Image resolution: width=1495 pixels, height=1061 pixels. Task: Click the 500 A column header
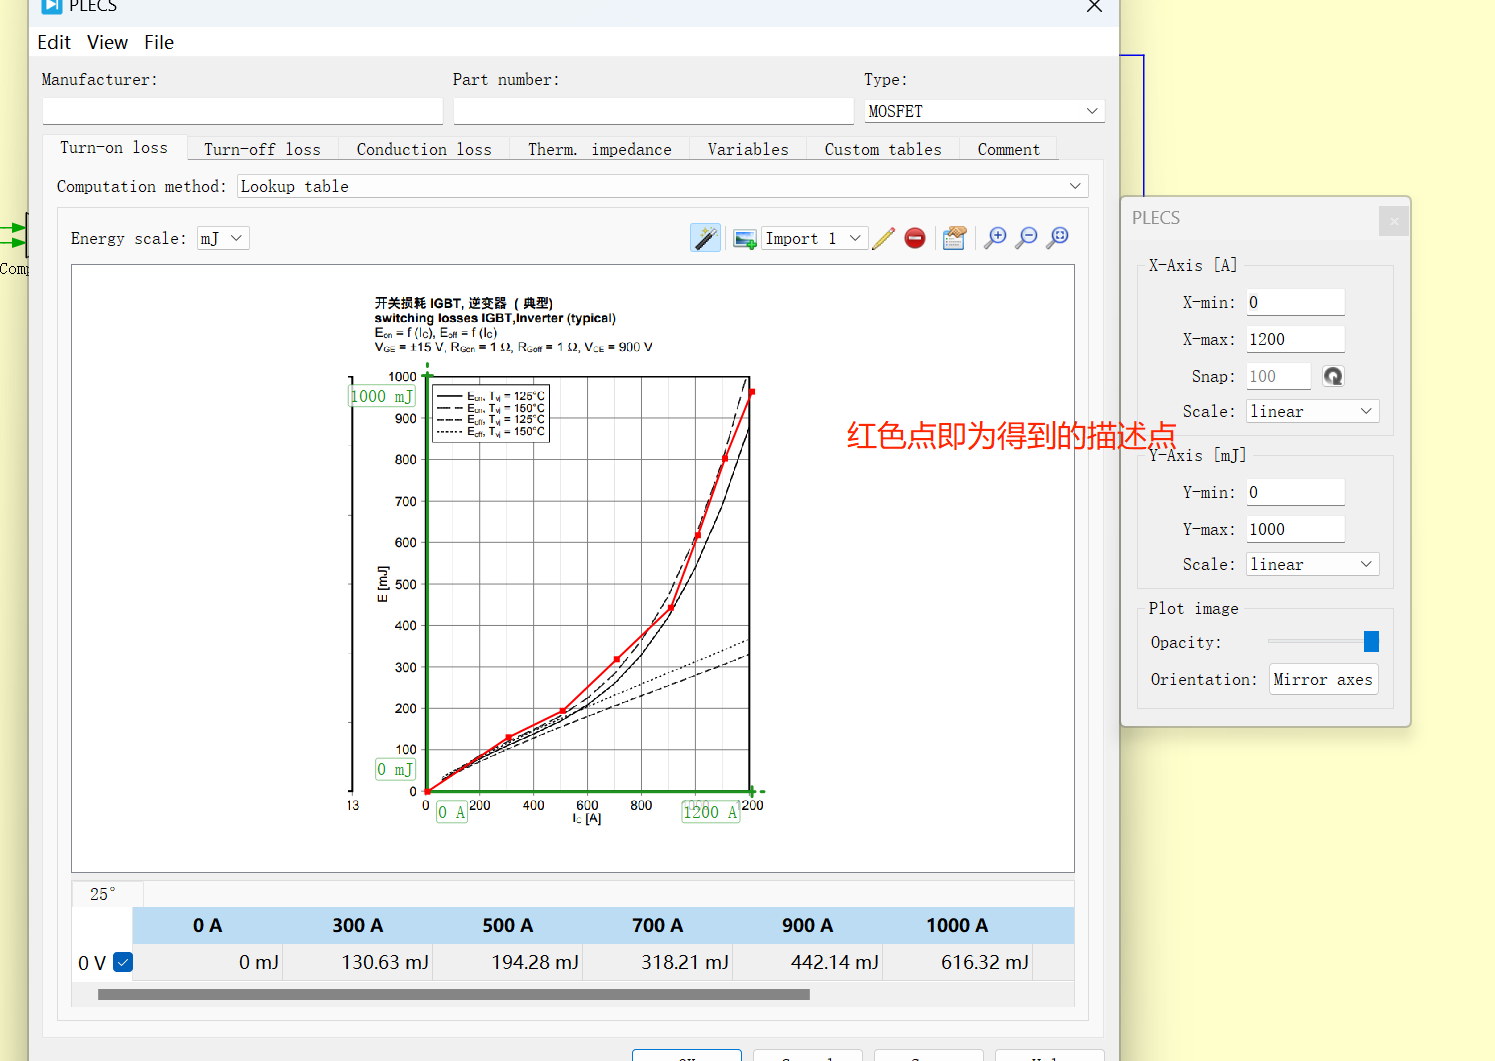(508, 925)
